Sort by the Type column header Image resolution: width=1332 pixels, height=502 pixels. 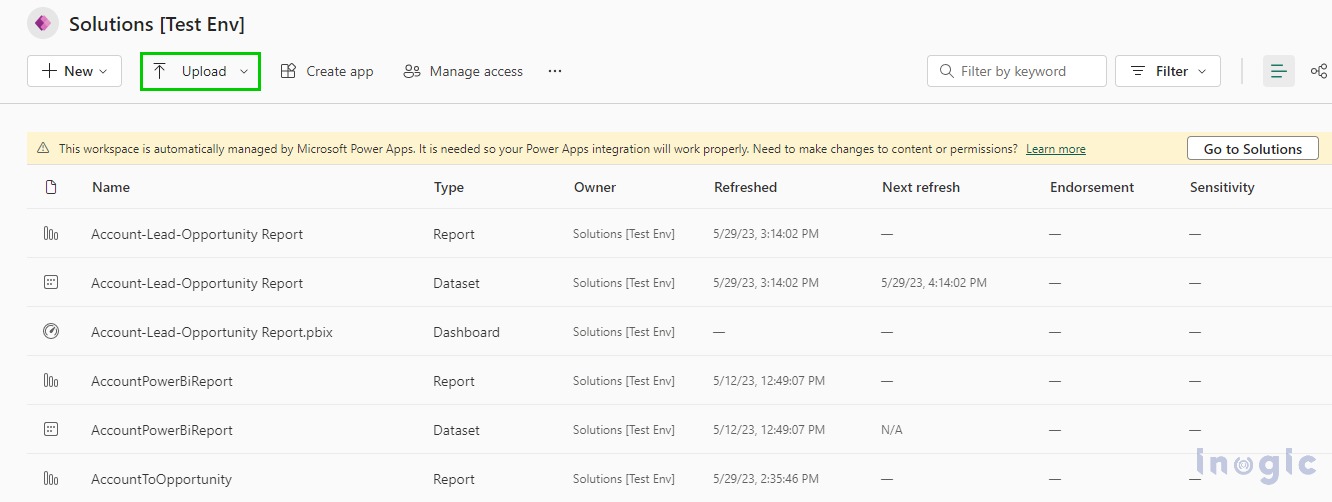pos(449,187)
